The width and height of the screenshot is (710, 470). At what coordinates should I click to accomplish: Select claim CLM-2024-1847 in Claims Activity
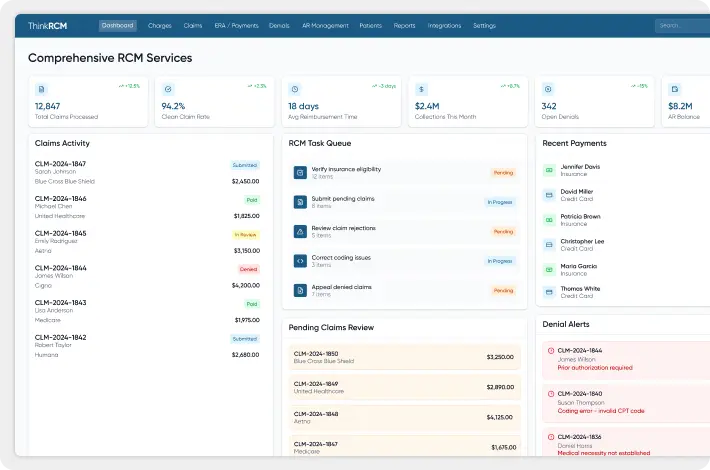pyautogui.click(x=147, y=173)
